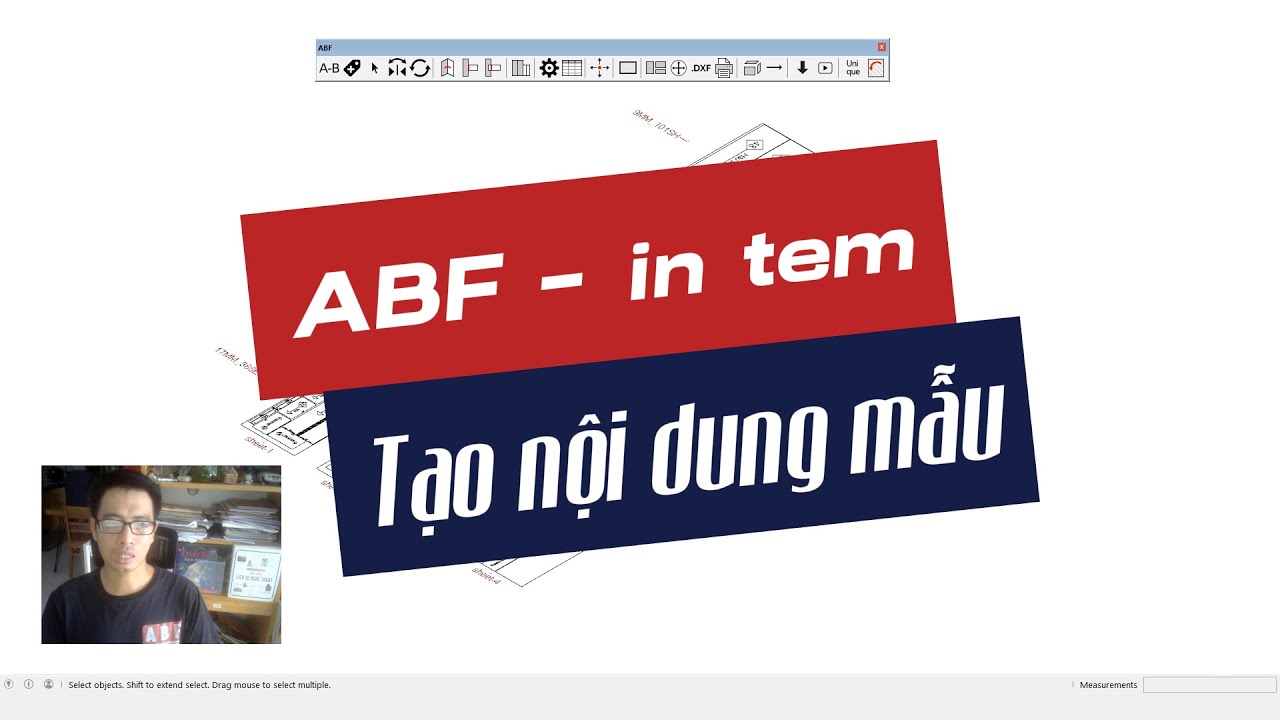The image size is (1280, 720).
Task: Close the ABF floating toolbar
Action: (x=882, y=47)
